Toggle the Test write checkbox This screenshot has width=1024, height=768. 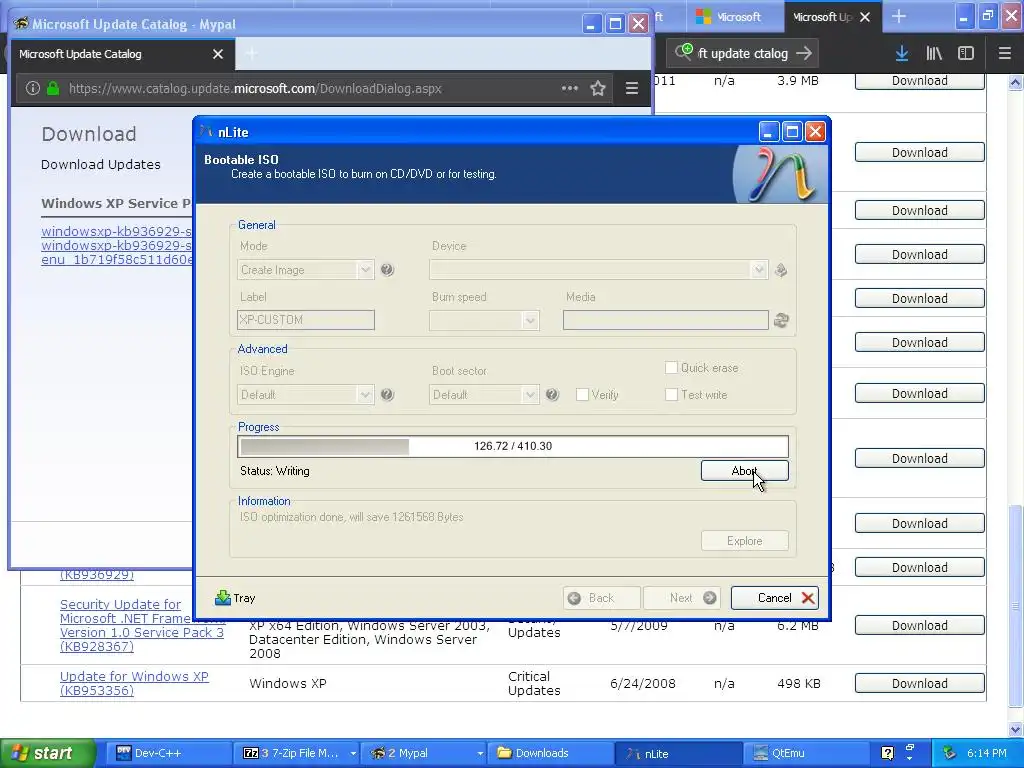pos(671,394)
